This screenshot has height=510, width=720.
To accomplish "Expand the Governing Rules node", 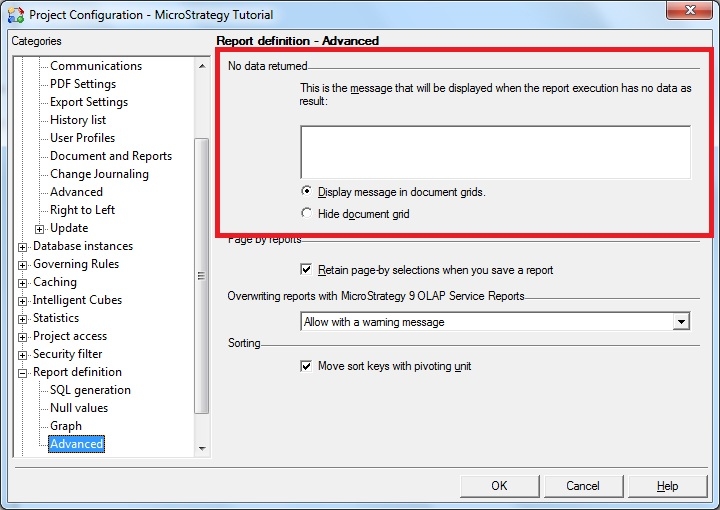I will [x=22, y=265].
